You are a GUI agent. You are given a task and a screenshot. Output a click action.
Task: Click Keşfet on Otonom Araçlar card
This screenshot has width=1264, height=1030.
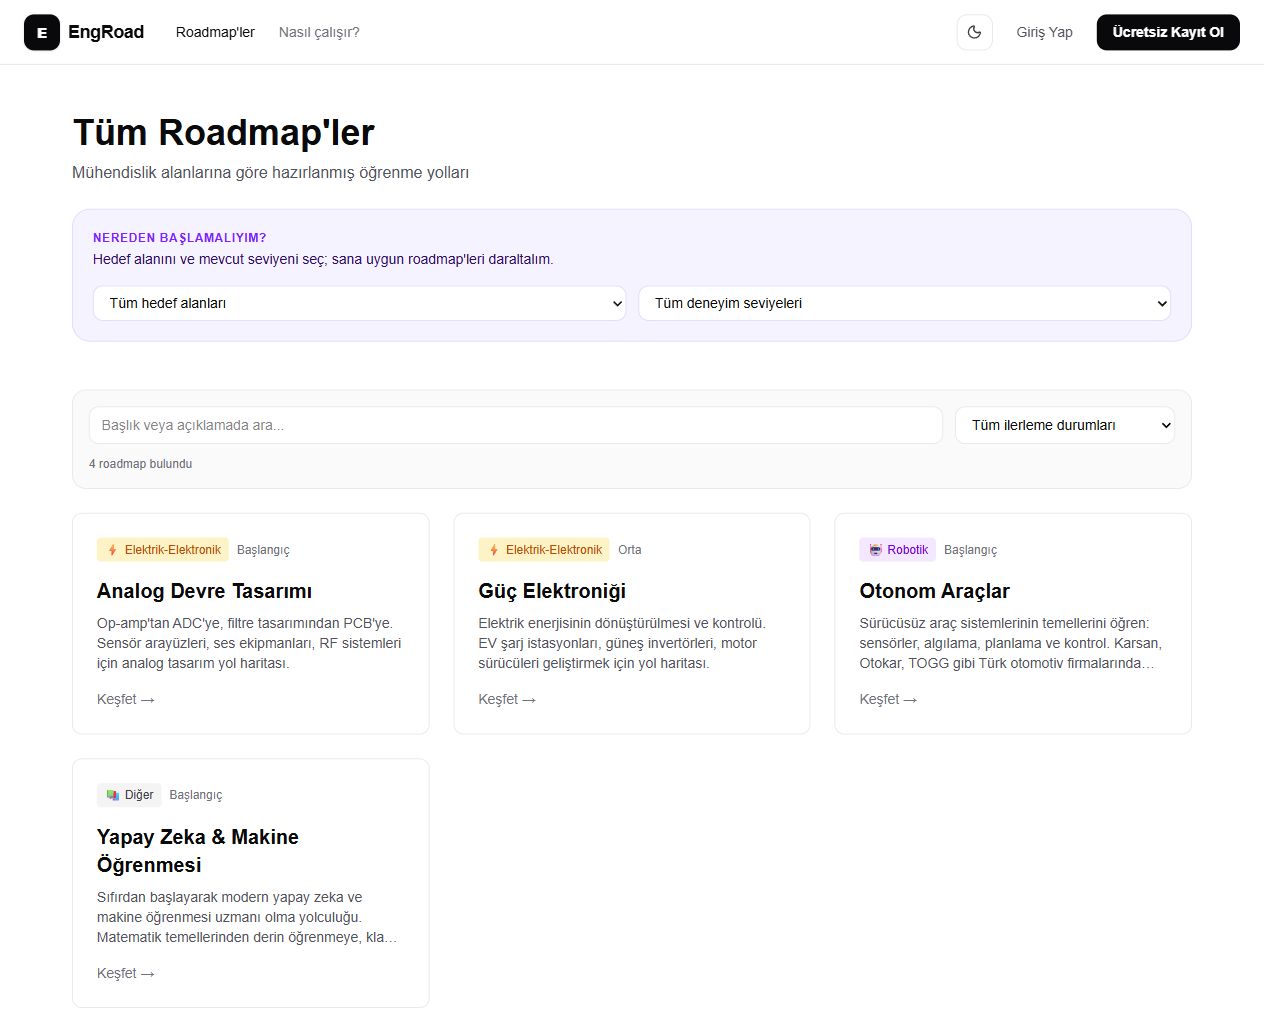pos(888,699)
